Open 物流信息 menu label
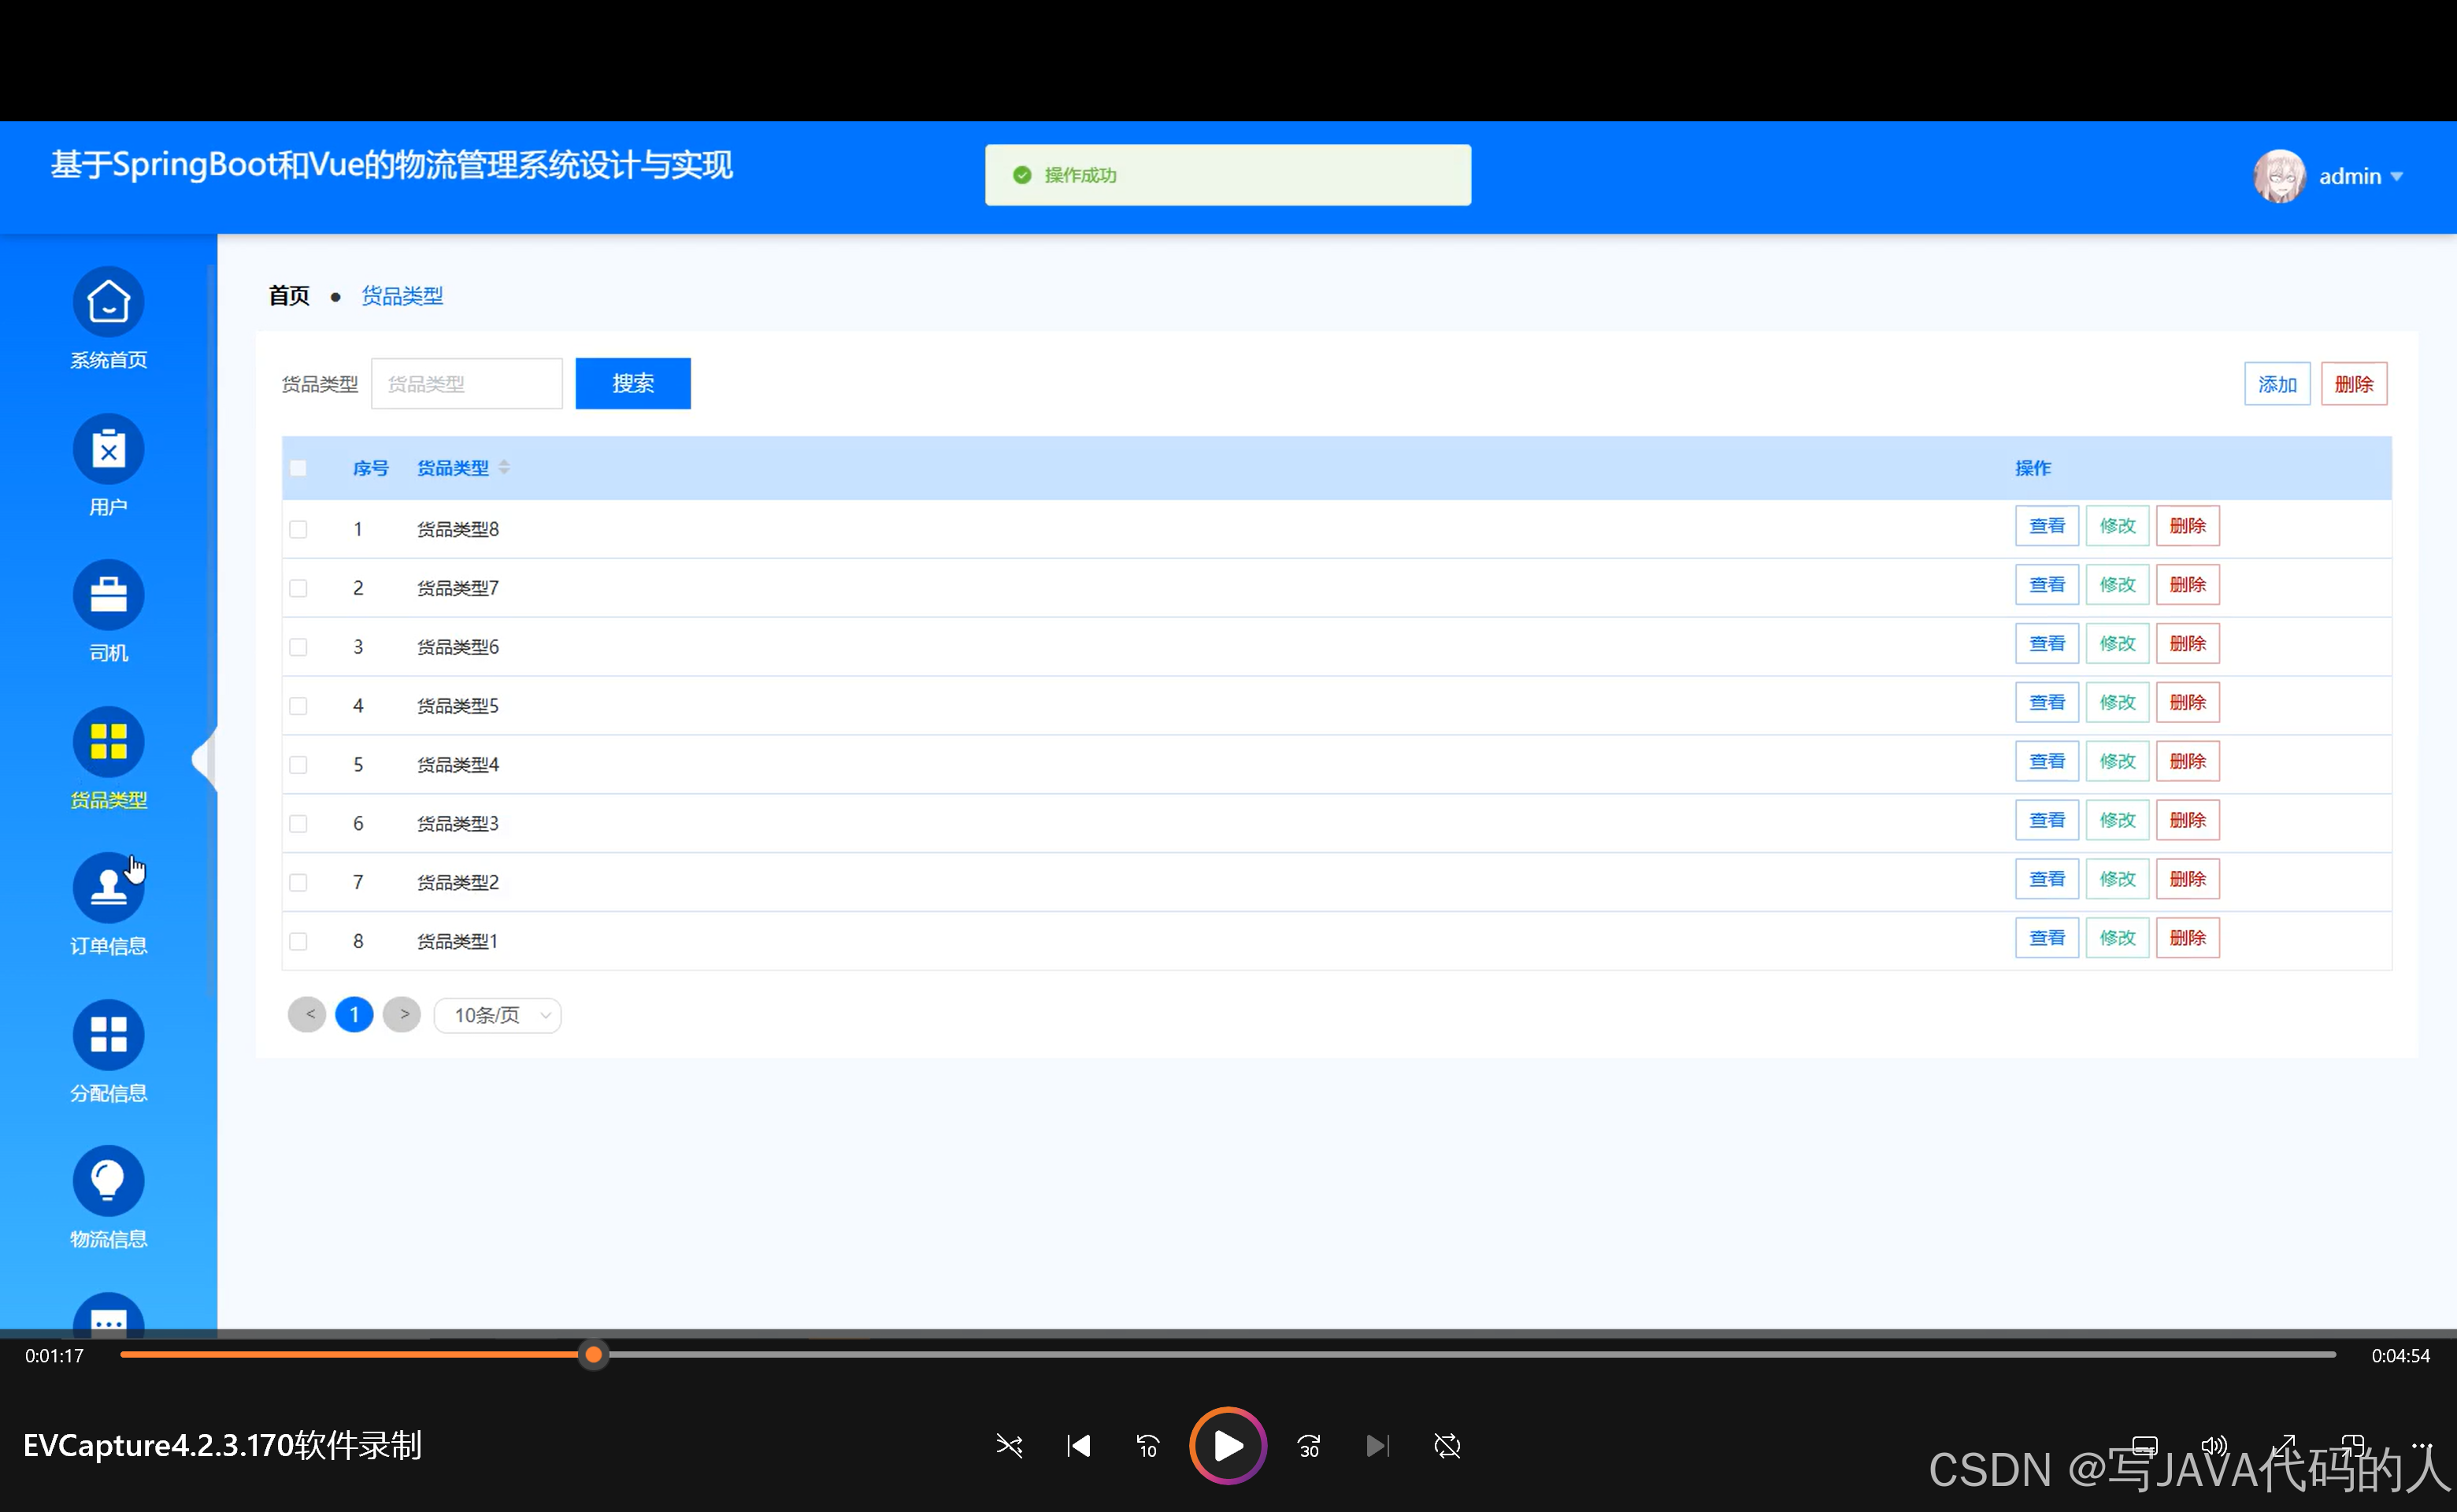Image resolution: width=2457 pixels, height=1512 pixels. click(108, 1239)
